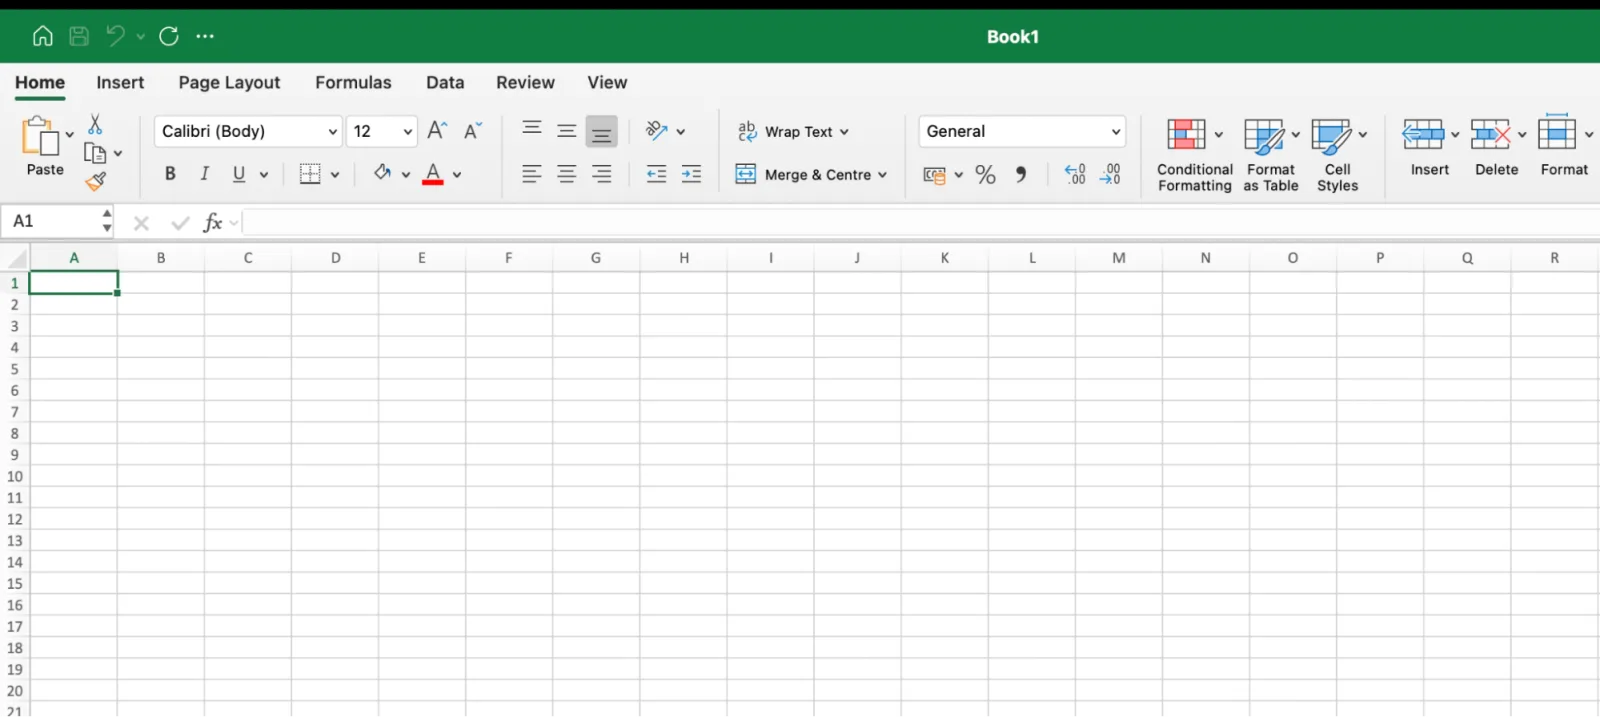Open Conditional Formatting menu
1600x717 pixels.
(x=1194, y=154)
